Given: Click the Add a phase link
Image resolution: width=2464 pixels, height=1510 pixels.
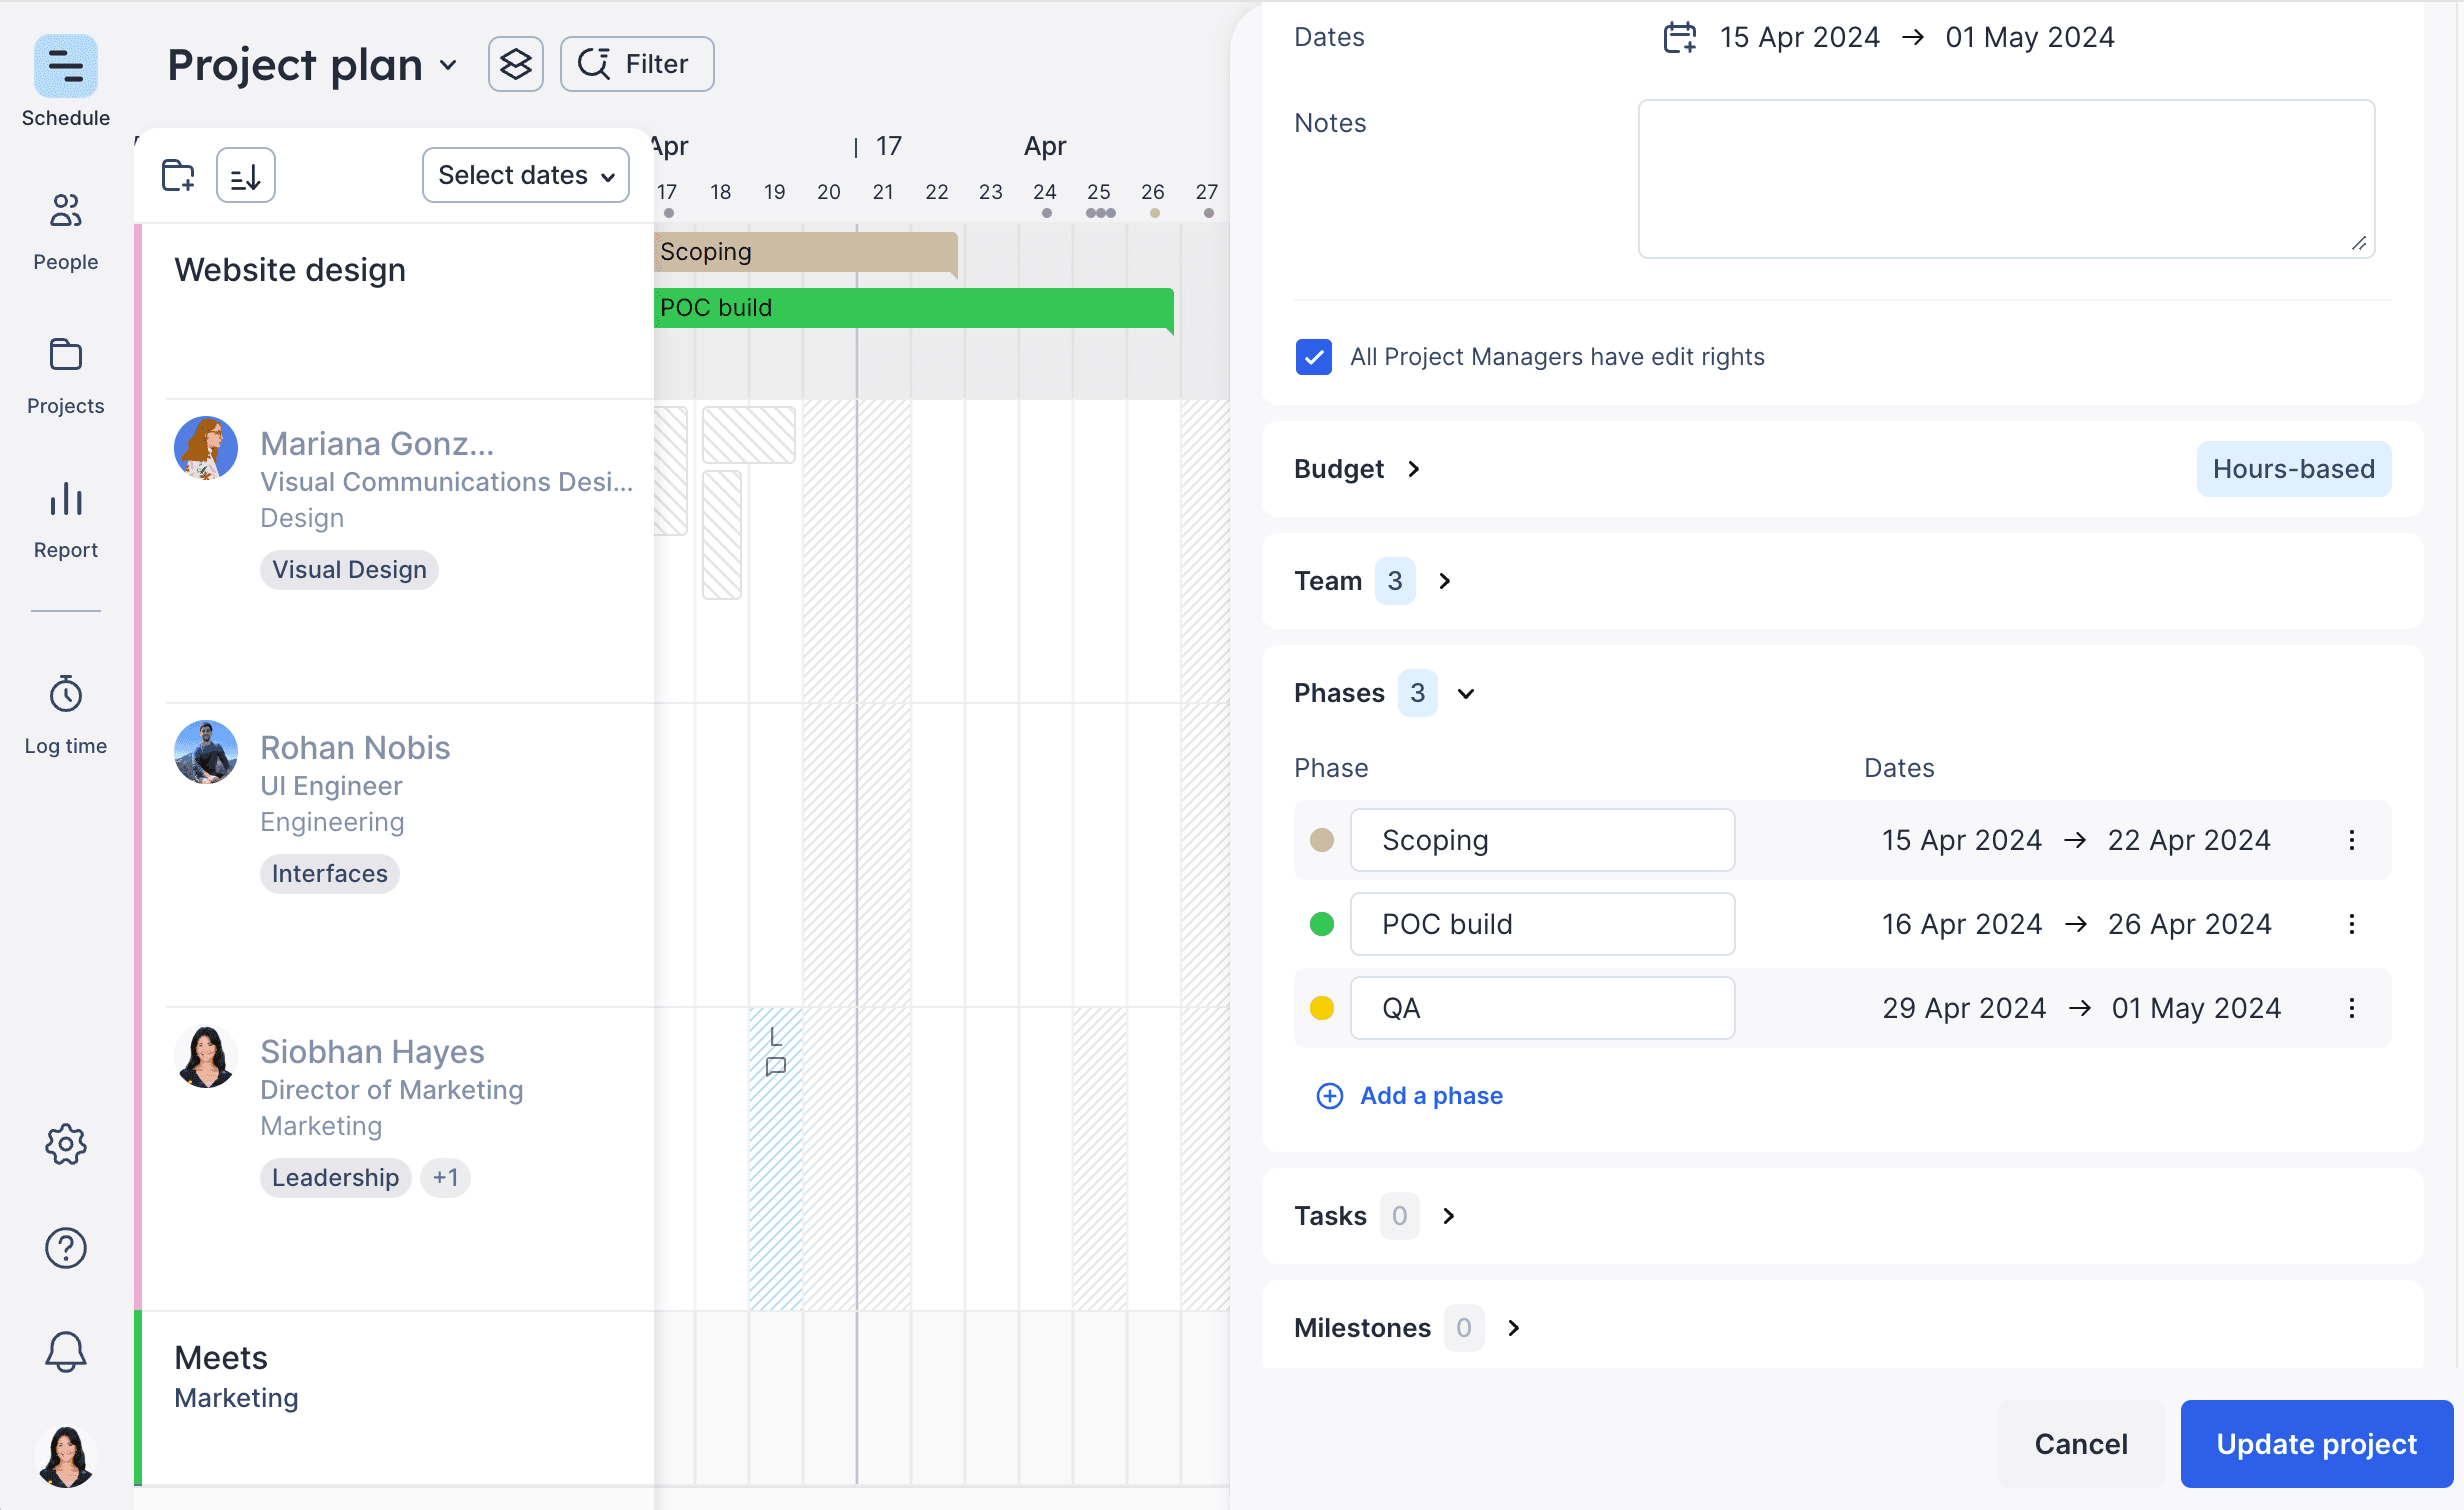Looking at the screenshot, I should pos(1430,1096).
